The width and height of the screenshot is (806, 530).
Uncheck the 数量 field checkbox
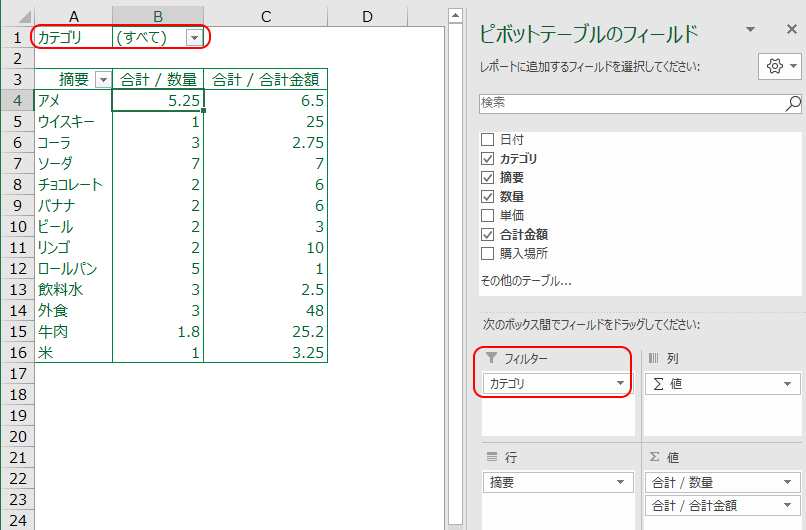pyautogui.click(x=487, y=196)
